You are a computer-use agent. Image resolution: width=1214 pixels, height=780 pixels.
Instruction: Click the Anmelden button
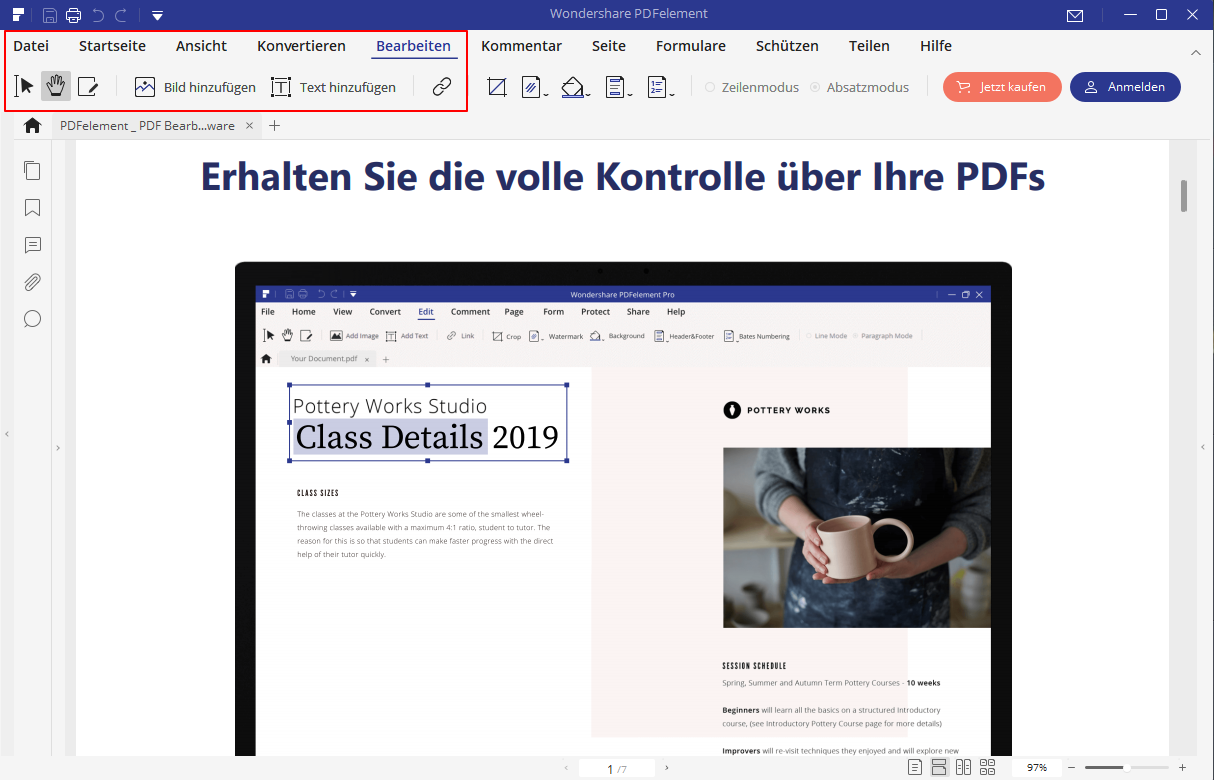point(1125,87)
